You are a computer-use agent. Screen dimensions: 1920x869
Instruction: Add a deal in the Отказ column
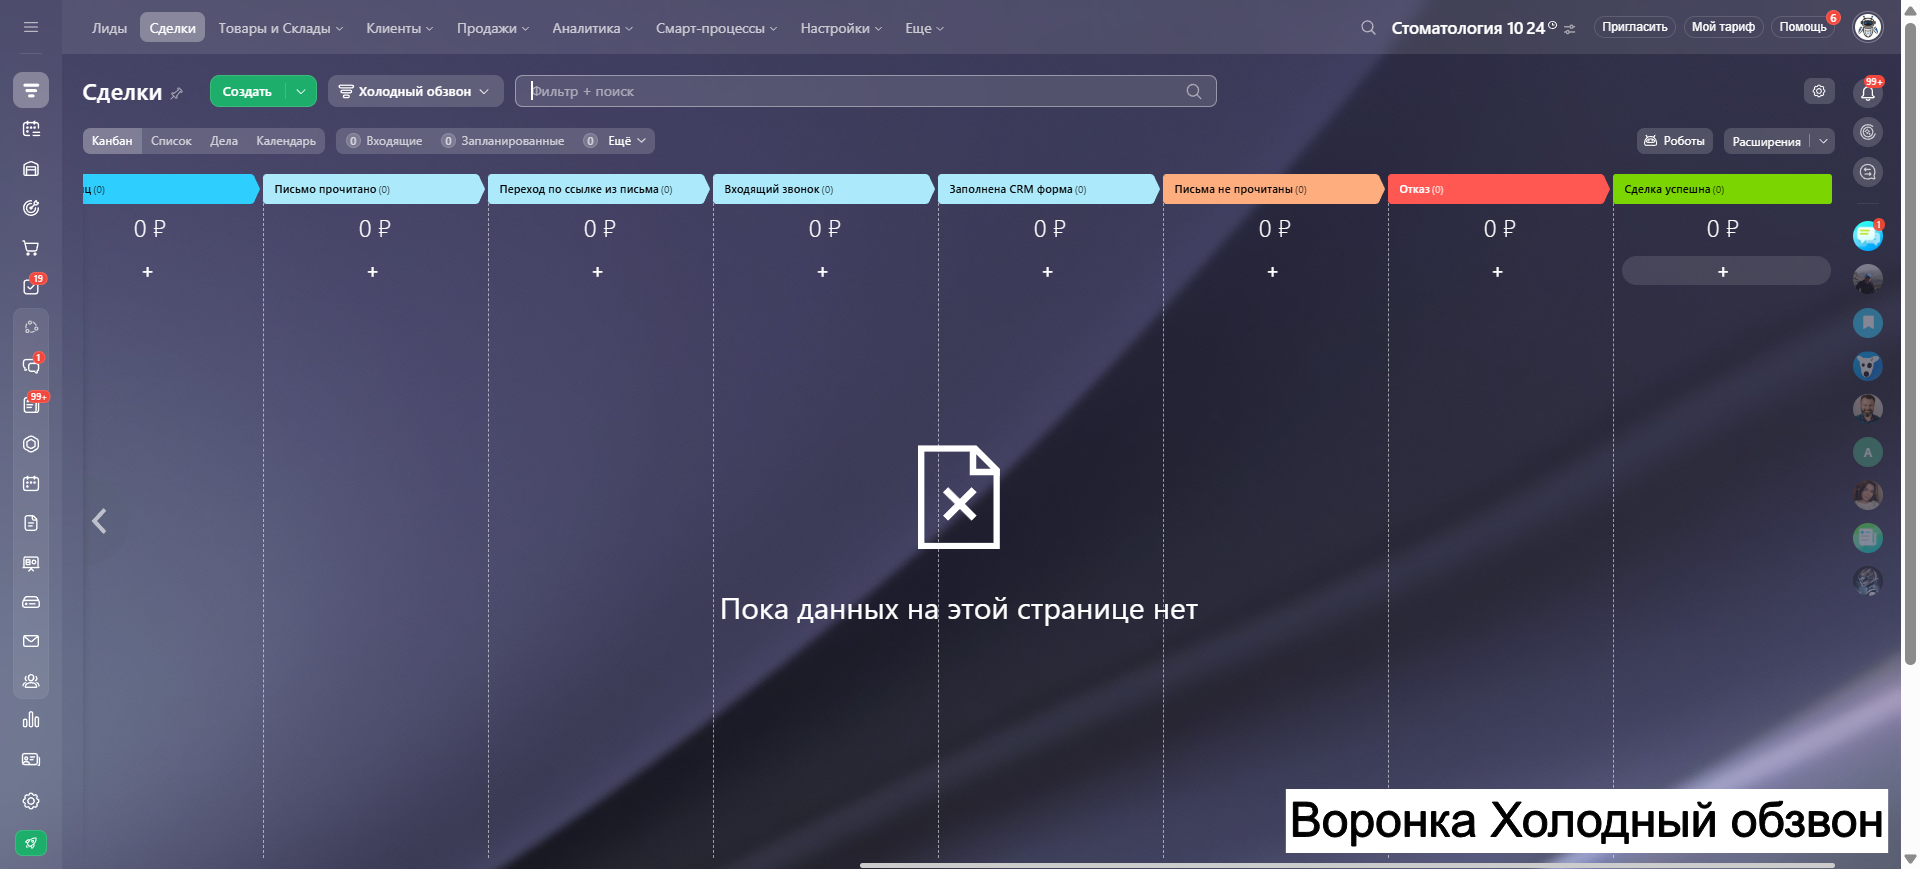1498,271
